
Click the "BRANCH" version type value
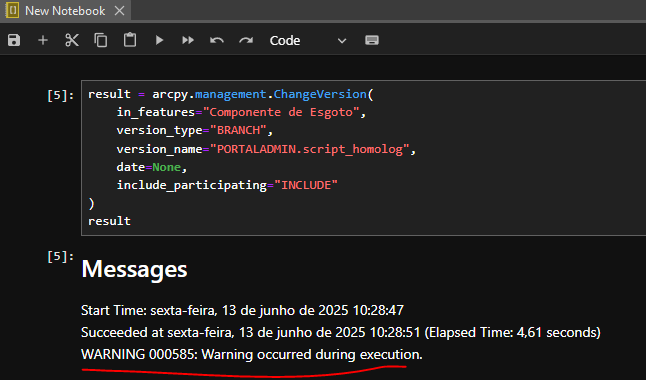click(x=239, y=130)
